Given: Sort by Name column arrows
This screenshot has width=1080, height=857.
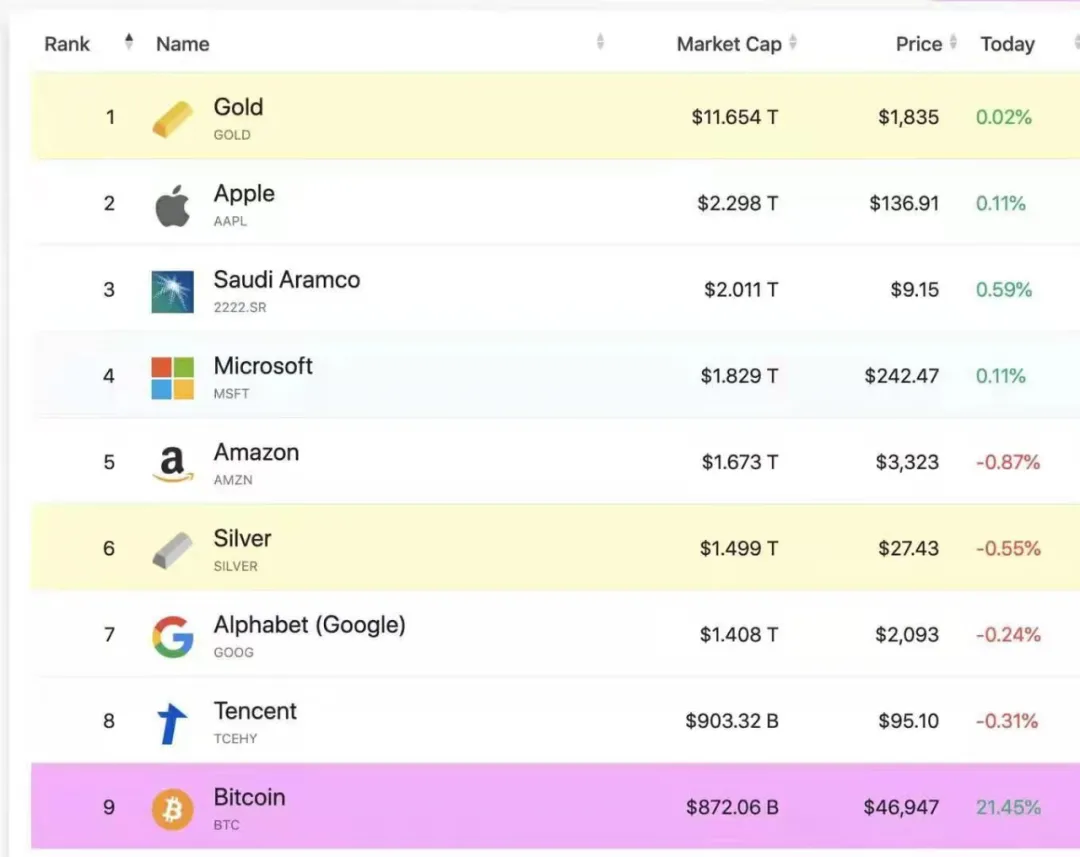Looking at the screenshot, I should point(600,42).
